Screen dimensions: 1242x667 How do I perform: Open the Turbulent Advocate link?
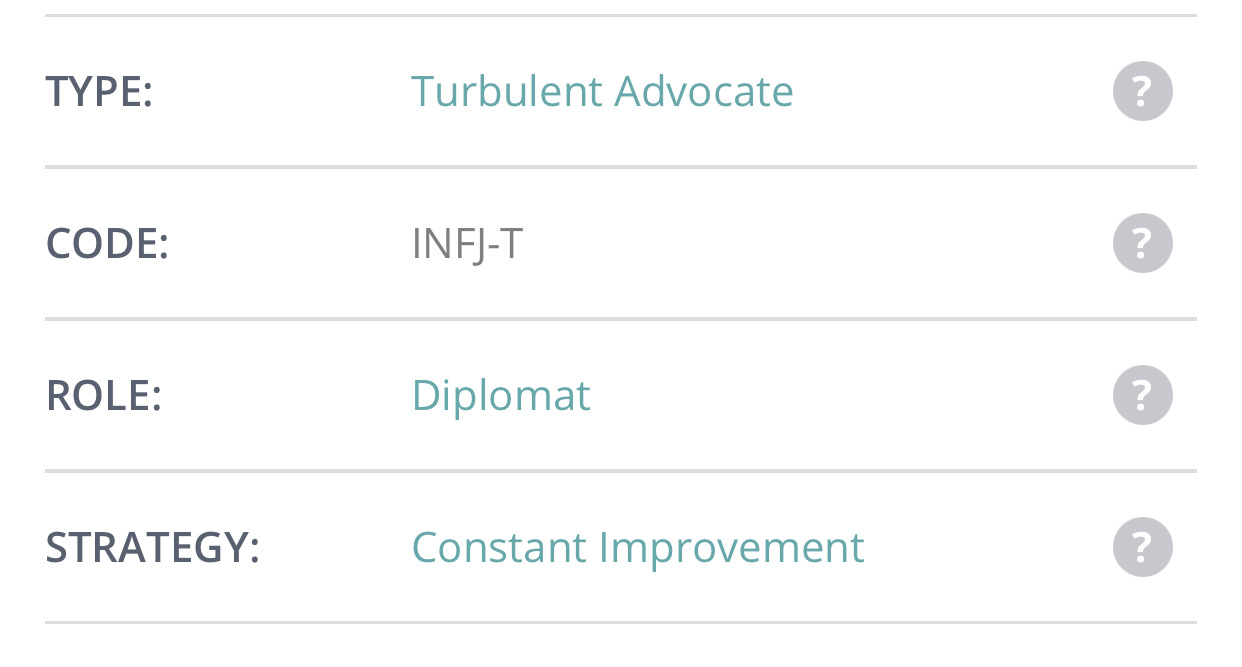point(602,91)
